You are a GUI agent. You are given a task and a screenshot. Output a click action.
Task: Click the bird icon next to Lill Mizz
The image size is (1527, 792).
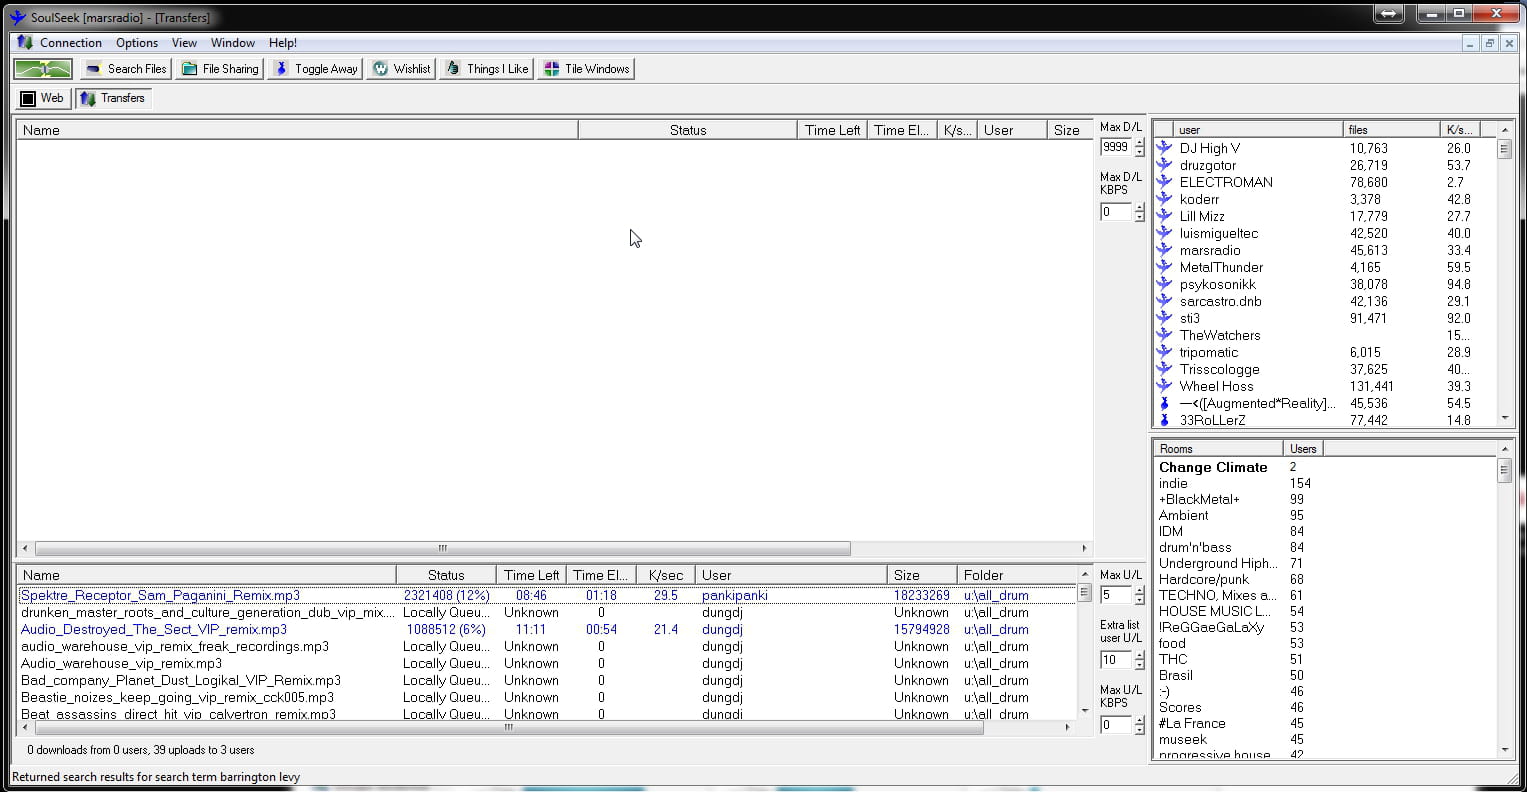tap(1164, 216)
